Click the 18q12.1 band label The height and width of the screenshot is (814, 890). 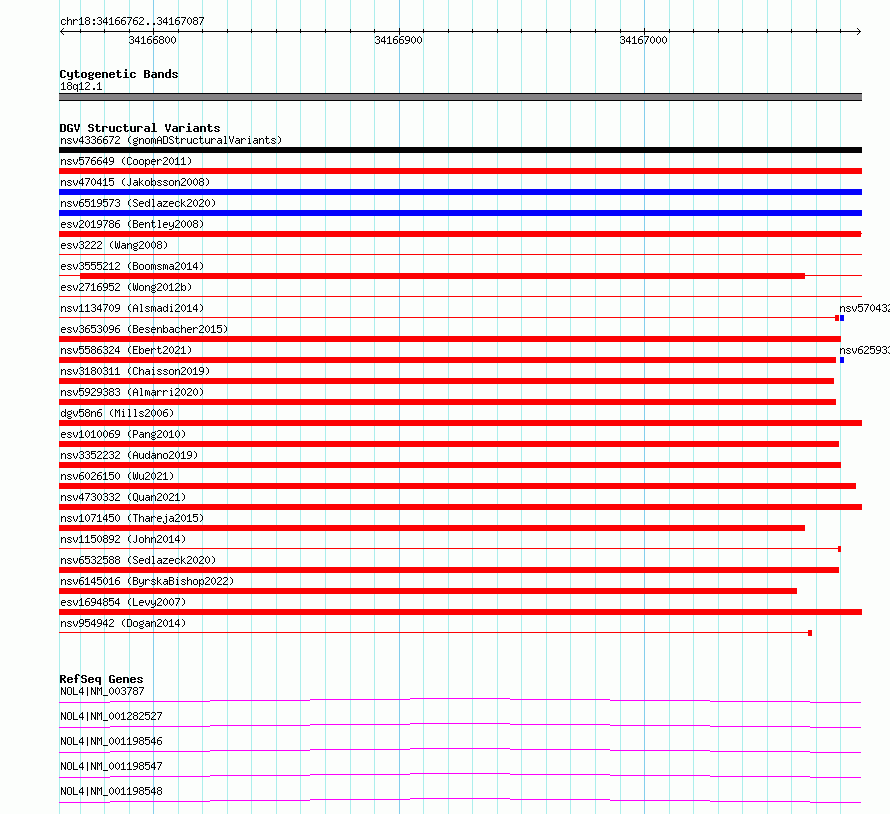coord(81,86)
